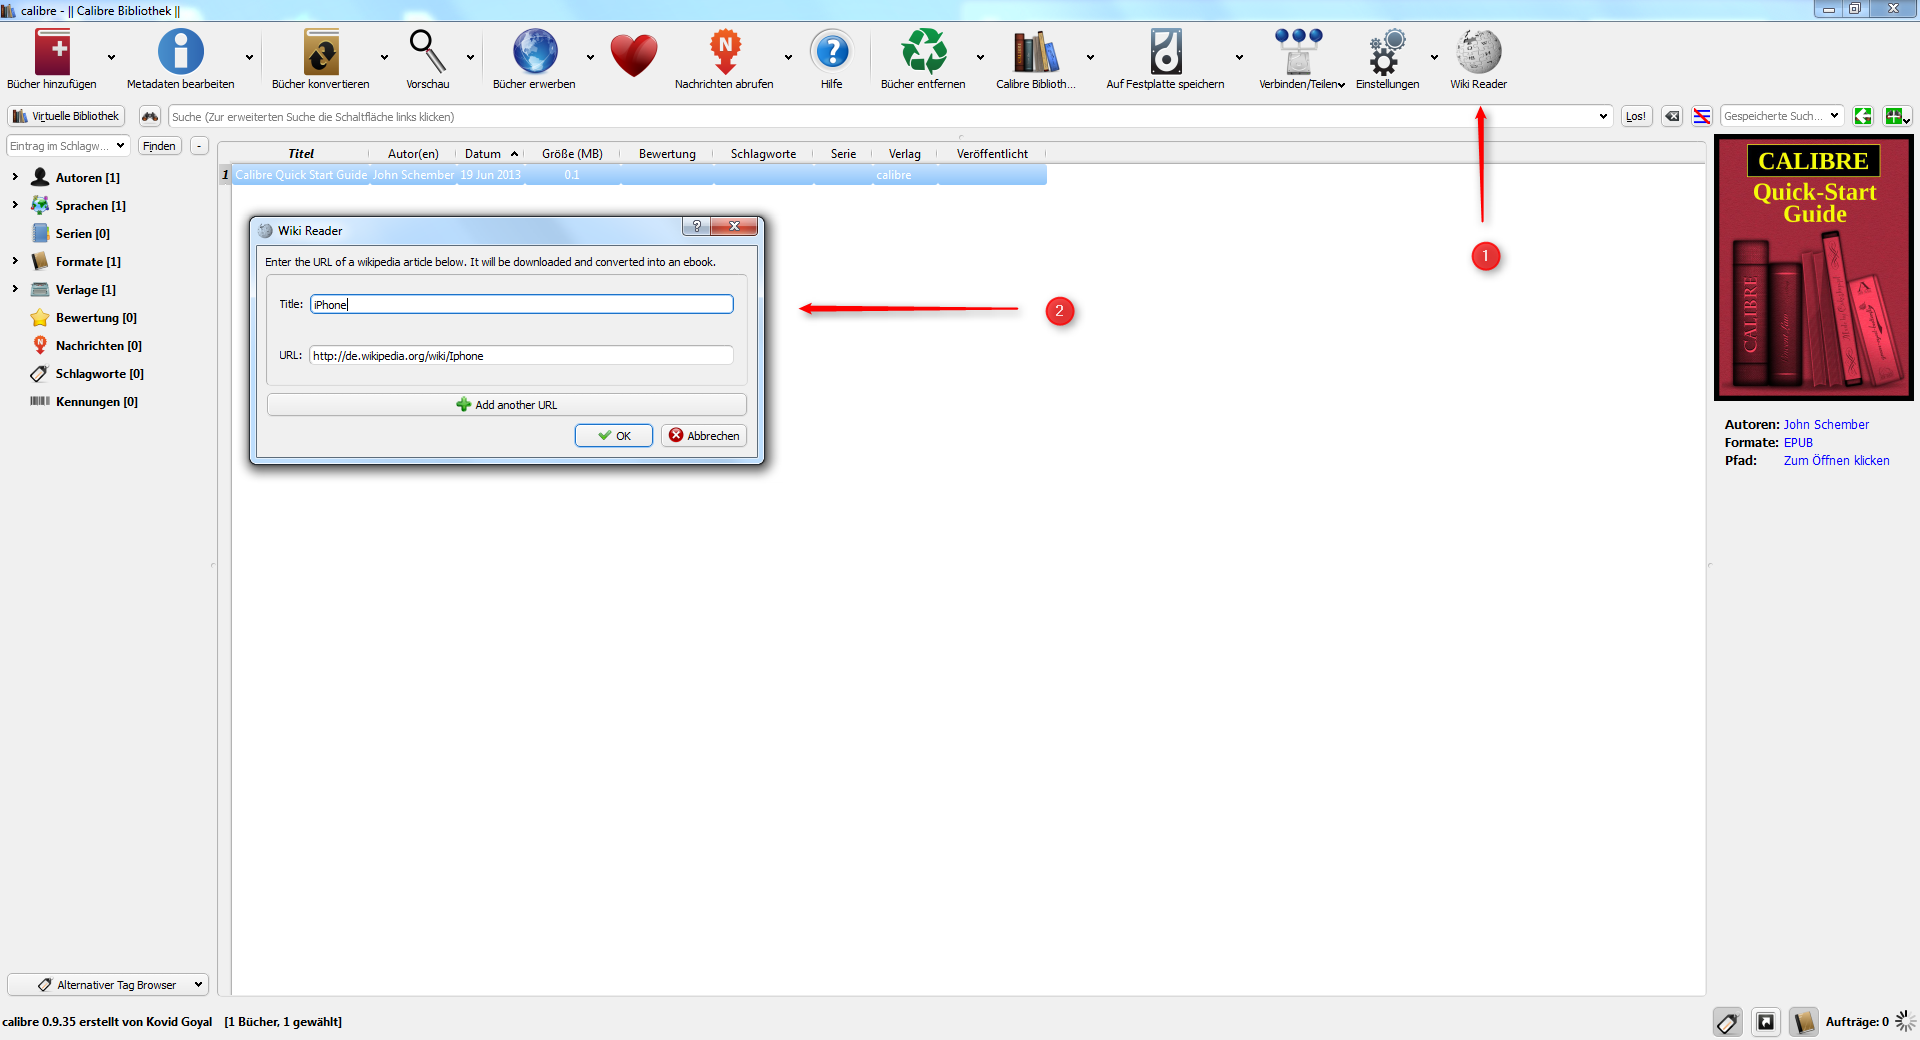This screenshot has width=1920, height=1040.
Task: Sort the list by Titel column header
Action: point(300,154)
